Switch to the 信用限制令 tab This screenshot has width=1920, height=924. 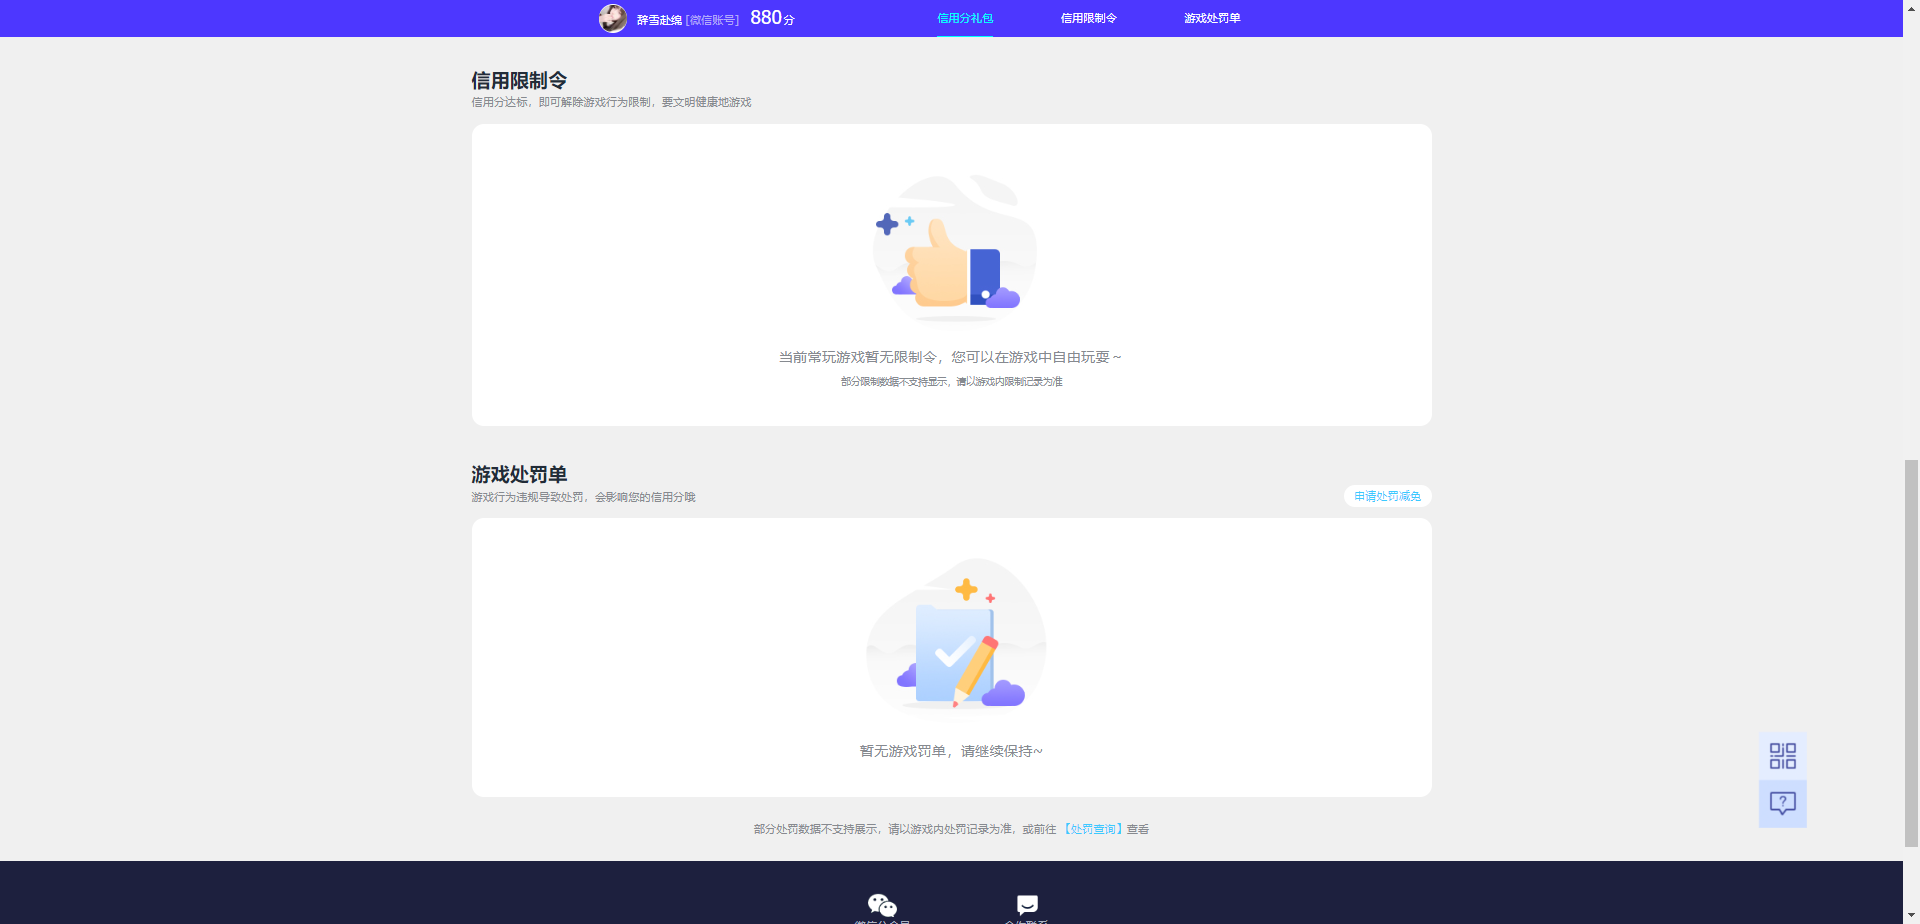click(1089, 18)
